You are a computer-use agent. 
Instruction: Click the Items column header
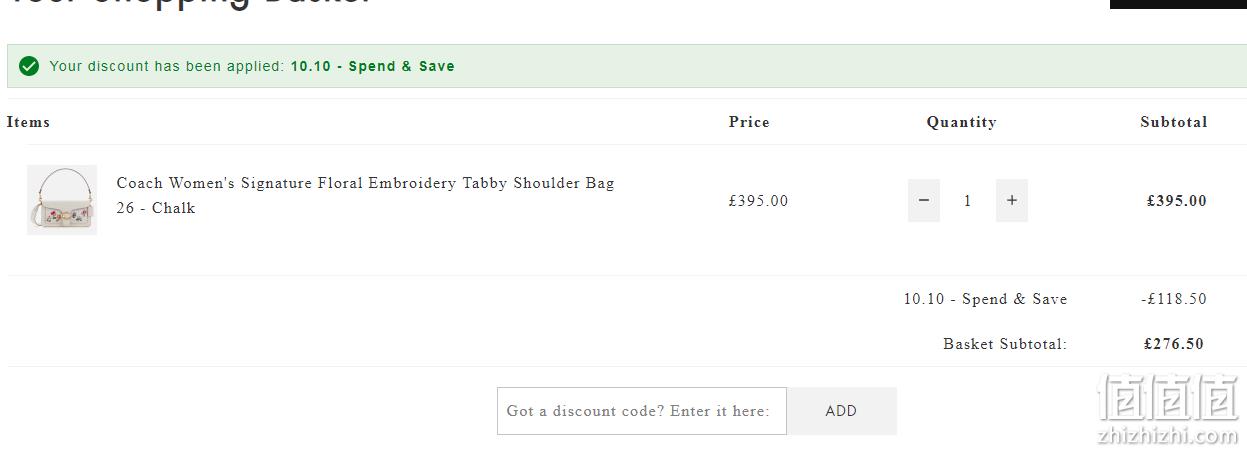pyautogui.click(x=28, y=122)
